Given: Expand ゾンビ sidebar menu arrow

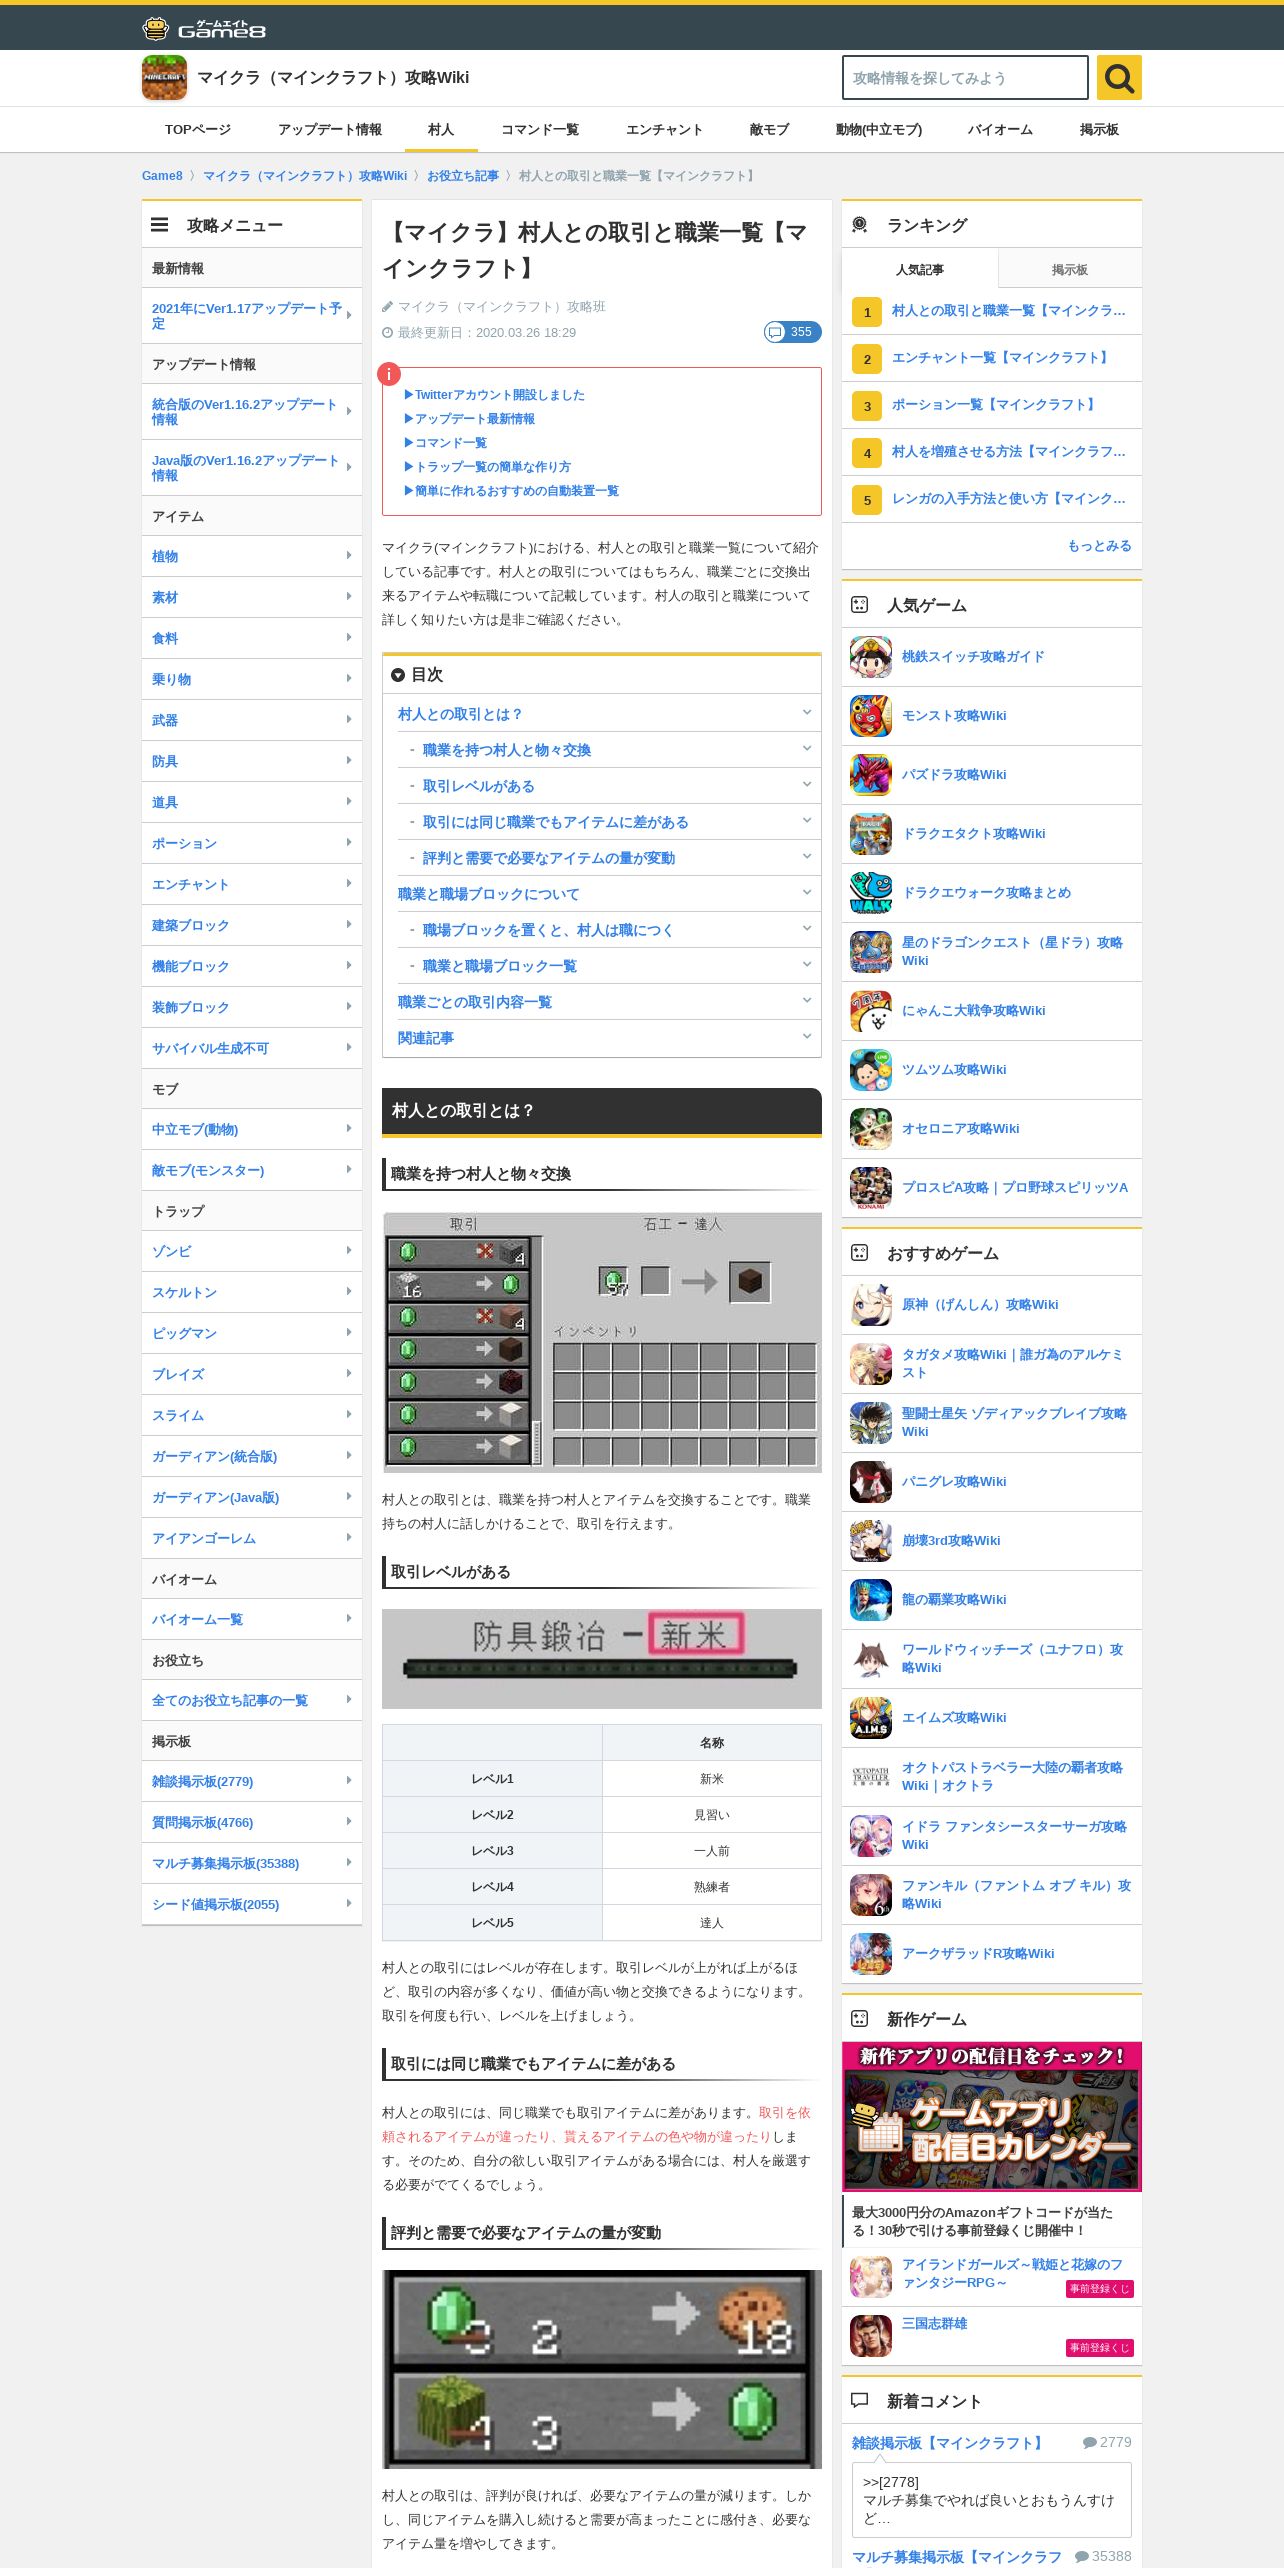Looking at the screenshot, I should click(349, 1250).
